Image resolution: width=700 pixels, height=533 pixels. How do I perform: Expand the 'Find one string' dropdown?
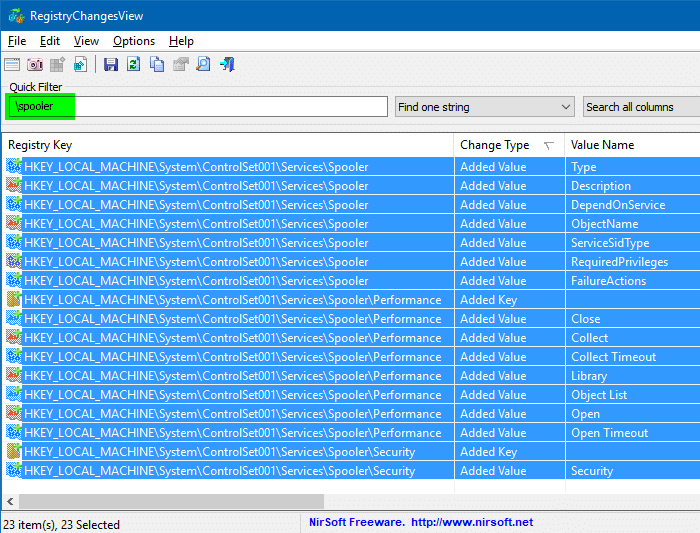pyautogui.click(x=484, y=107)
